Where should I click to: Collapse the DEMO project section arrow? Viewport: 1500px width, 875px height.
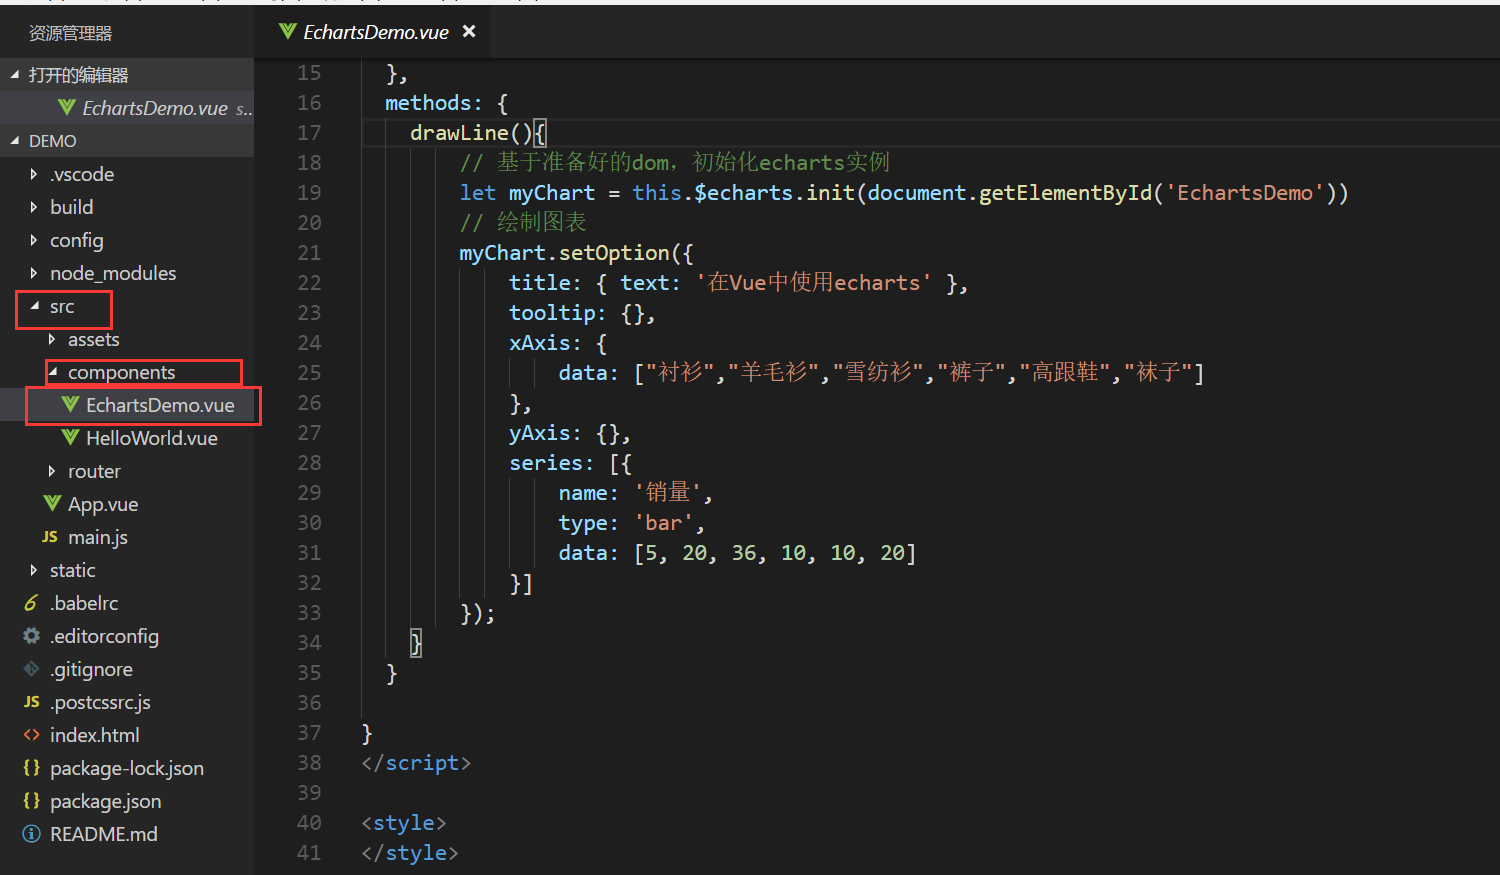coord(15,141)
